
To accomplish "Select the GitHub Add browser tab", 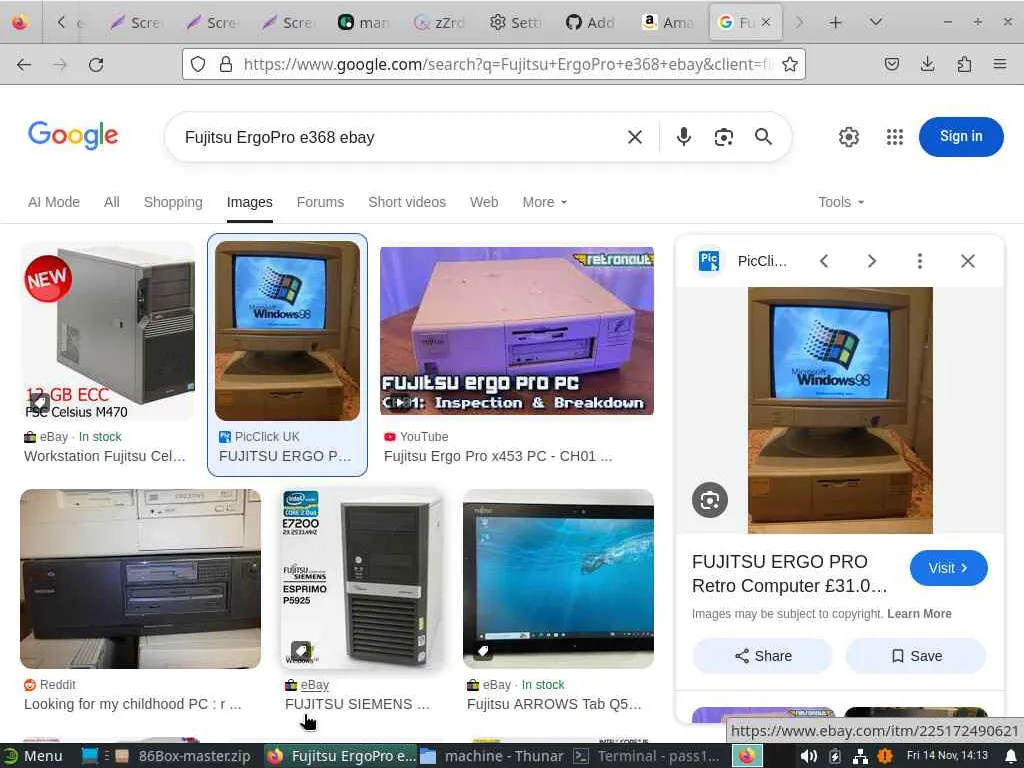I will coord(591,22).
